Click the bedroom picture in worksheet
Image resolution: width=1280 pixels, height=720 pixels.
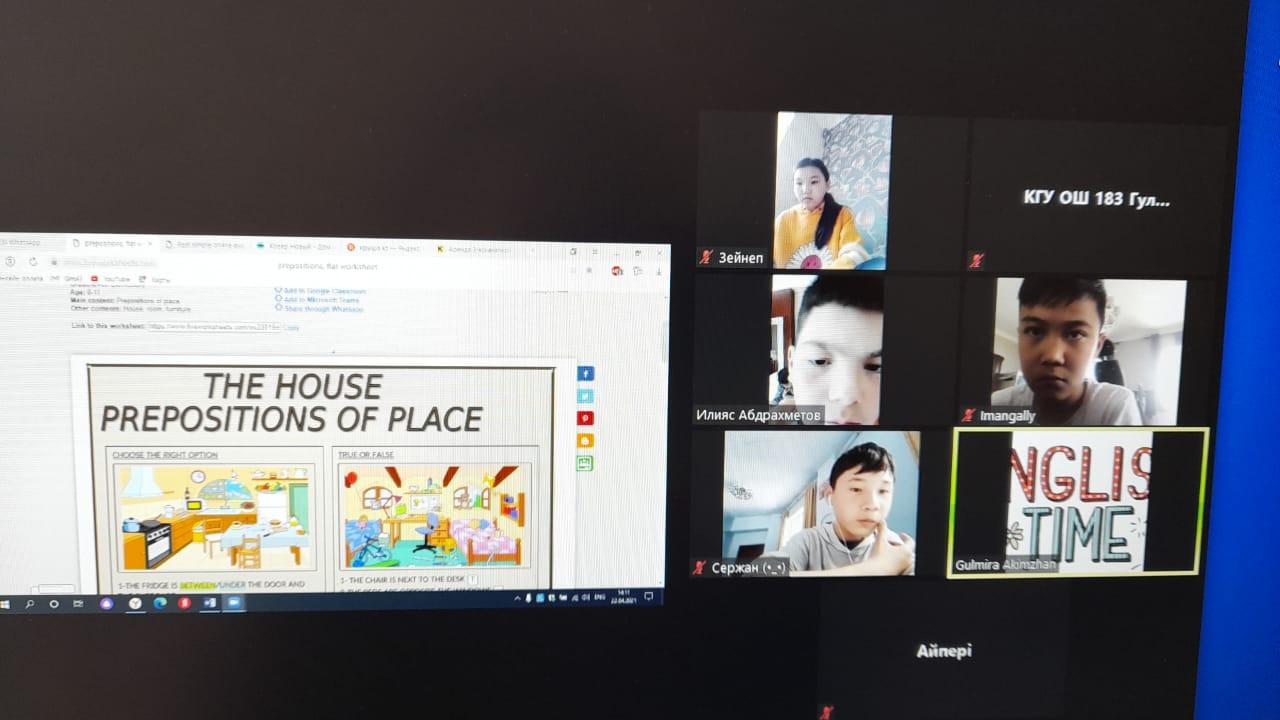(x=436, y=516)
